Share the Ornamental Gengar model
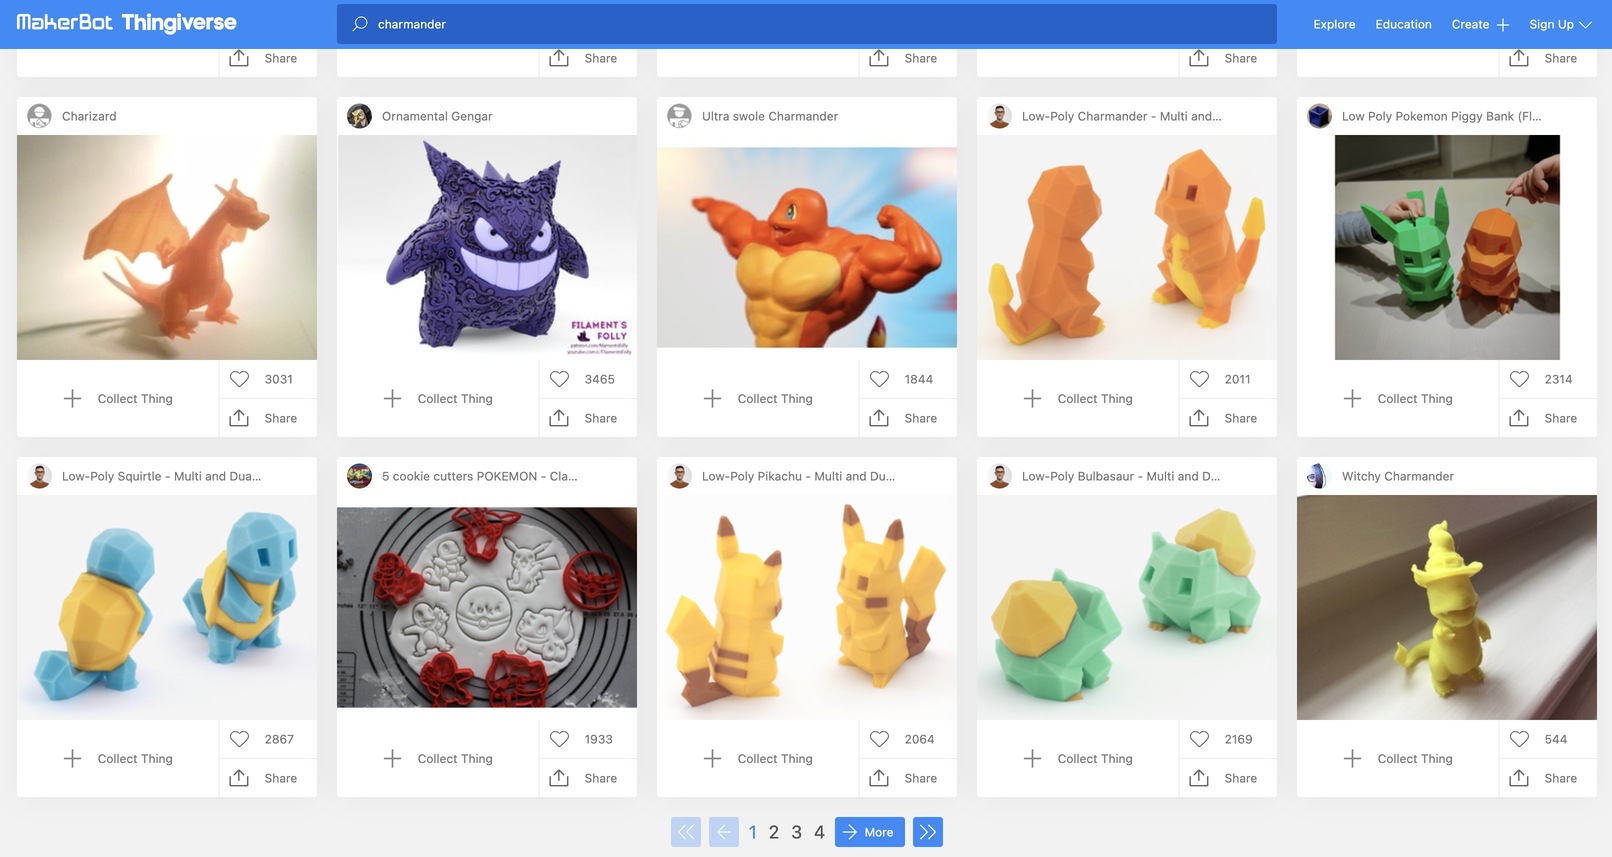This screenshot has width=1612, height=857. 588,418
